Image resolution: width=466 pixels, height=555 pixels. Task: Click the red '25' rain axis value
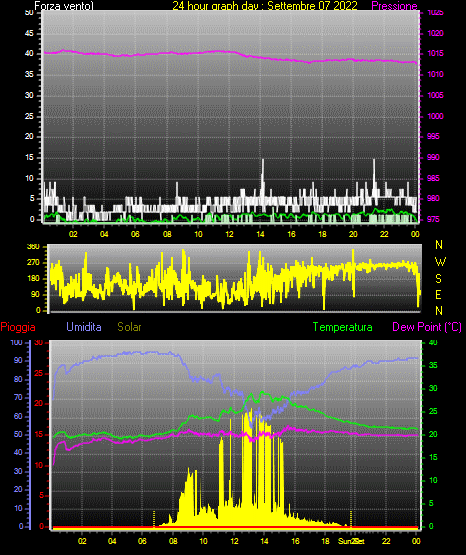(39, 373)
